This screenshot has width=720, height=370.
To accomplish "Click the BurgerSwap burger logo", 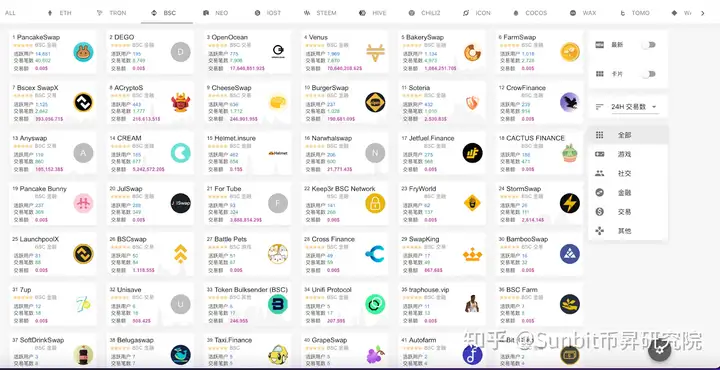I will (375, 102).
